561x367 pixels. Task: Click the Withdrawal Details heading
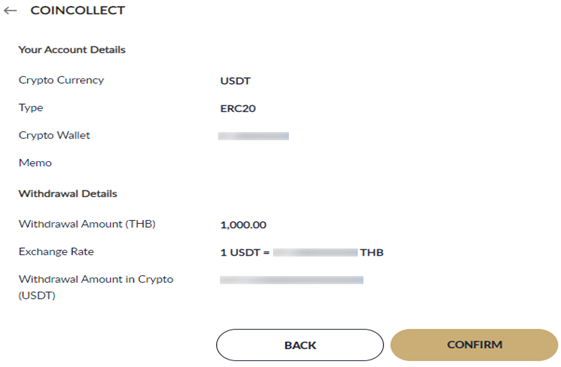68,194
